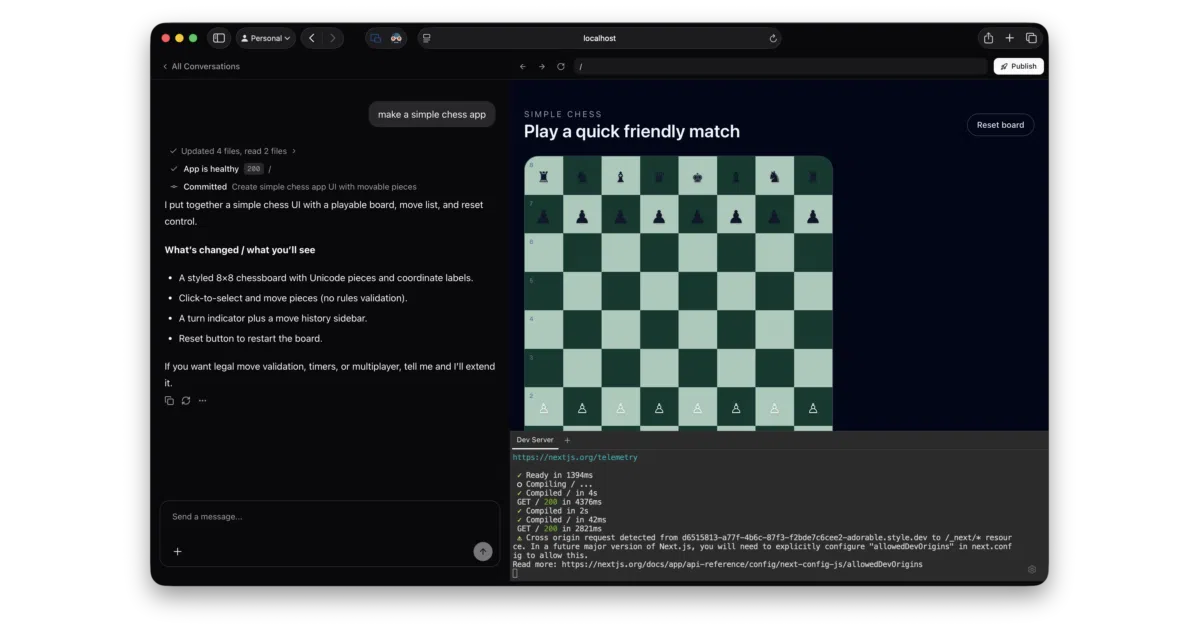Click the Committed commit icon

pyautogui.click(x=174, y=187)
